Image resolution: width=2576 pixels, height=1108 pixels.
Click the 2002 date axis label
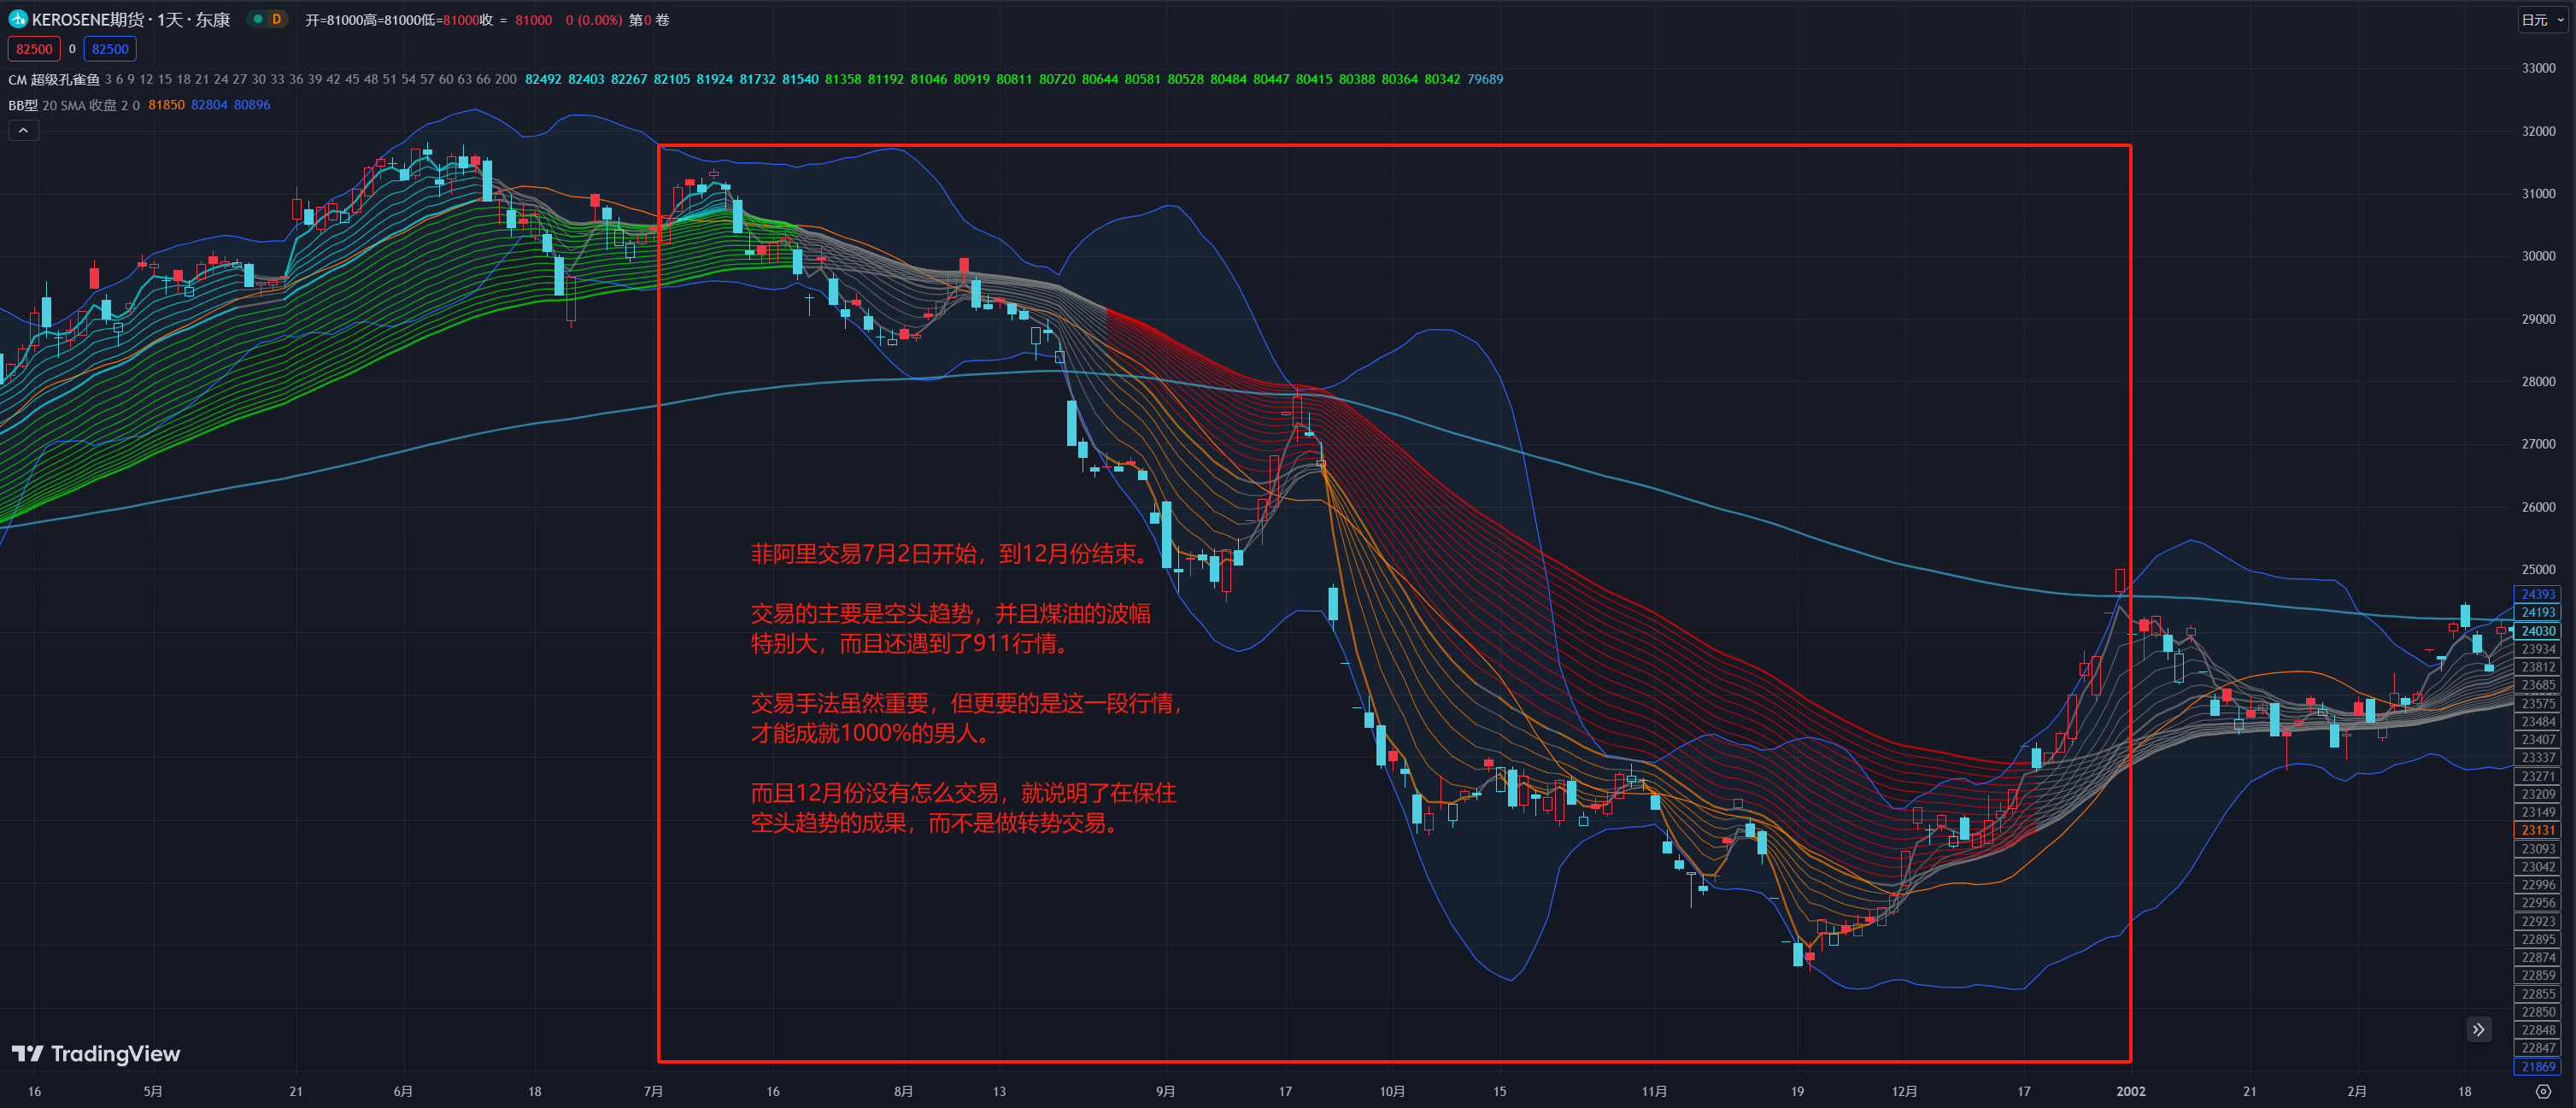point(2130,1091)
